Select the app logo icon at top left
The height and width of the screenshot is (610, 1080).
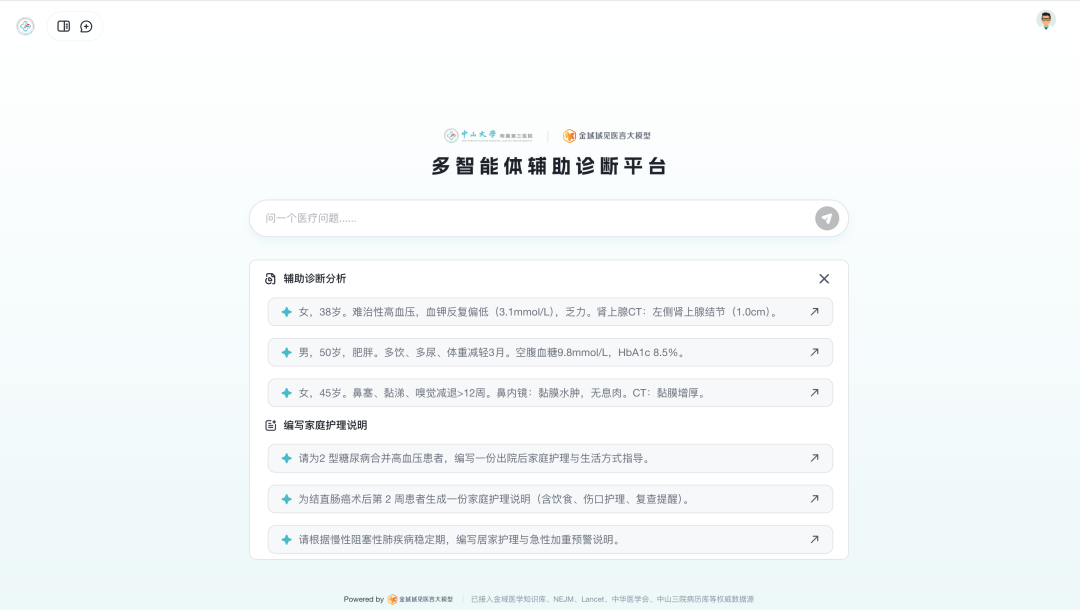(x=24, y=27)
